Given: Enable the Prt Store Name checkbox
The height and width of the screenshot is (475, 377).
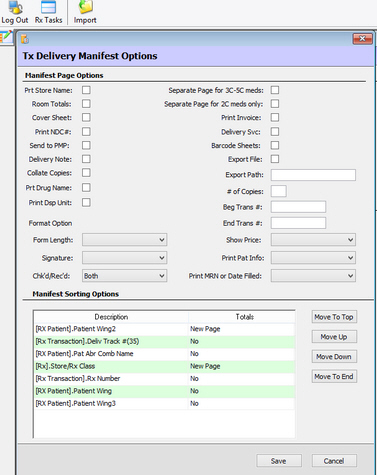Looking at the screenshot, I should pos(86,90).
